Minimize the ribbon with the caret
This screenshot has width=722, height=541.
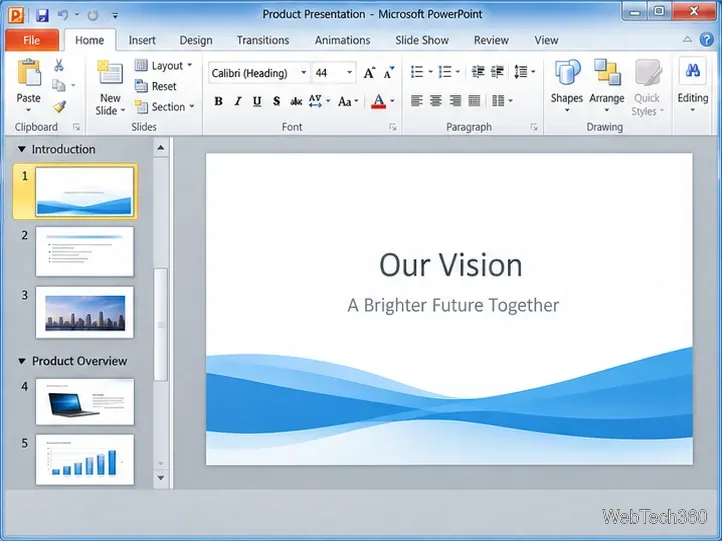pyautogui.click(x=687, y=40)
